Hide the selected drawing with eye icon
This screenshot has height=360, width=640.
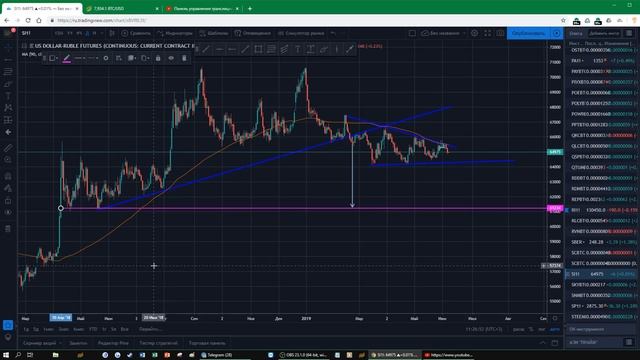tap(171, 58)
